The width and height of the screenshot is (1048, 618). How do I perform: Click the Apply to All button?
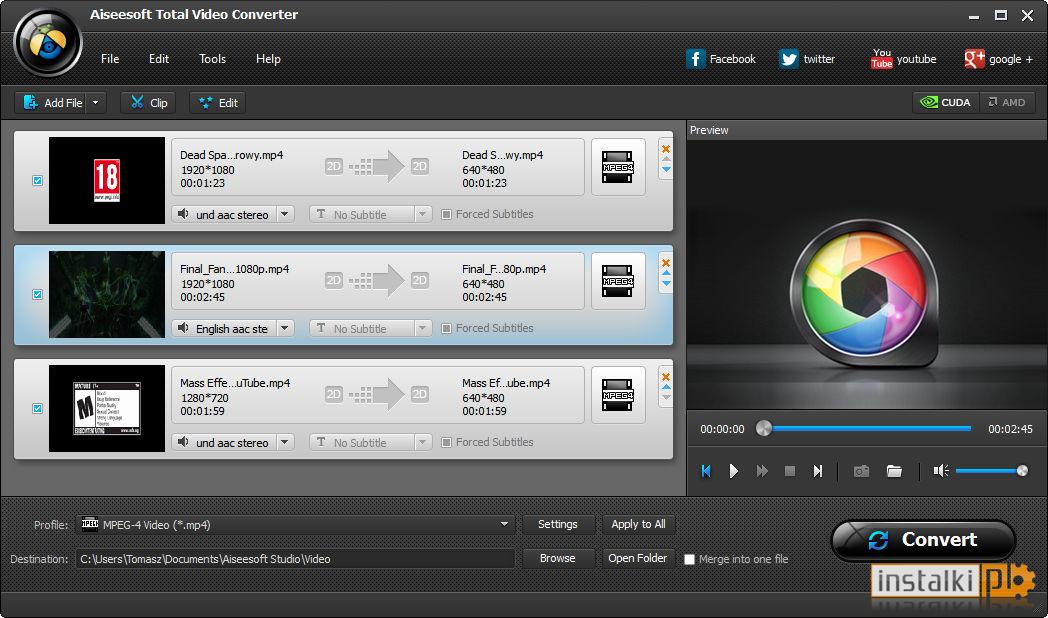[638, 524]
